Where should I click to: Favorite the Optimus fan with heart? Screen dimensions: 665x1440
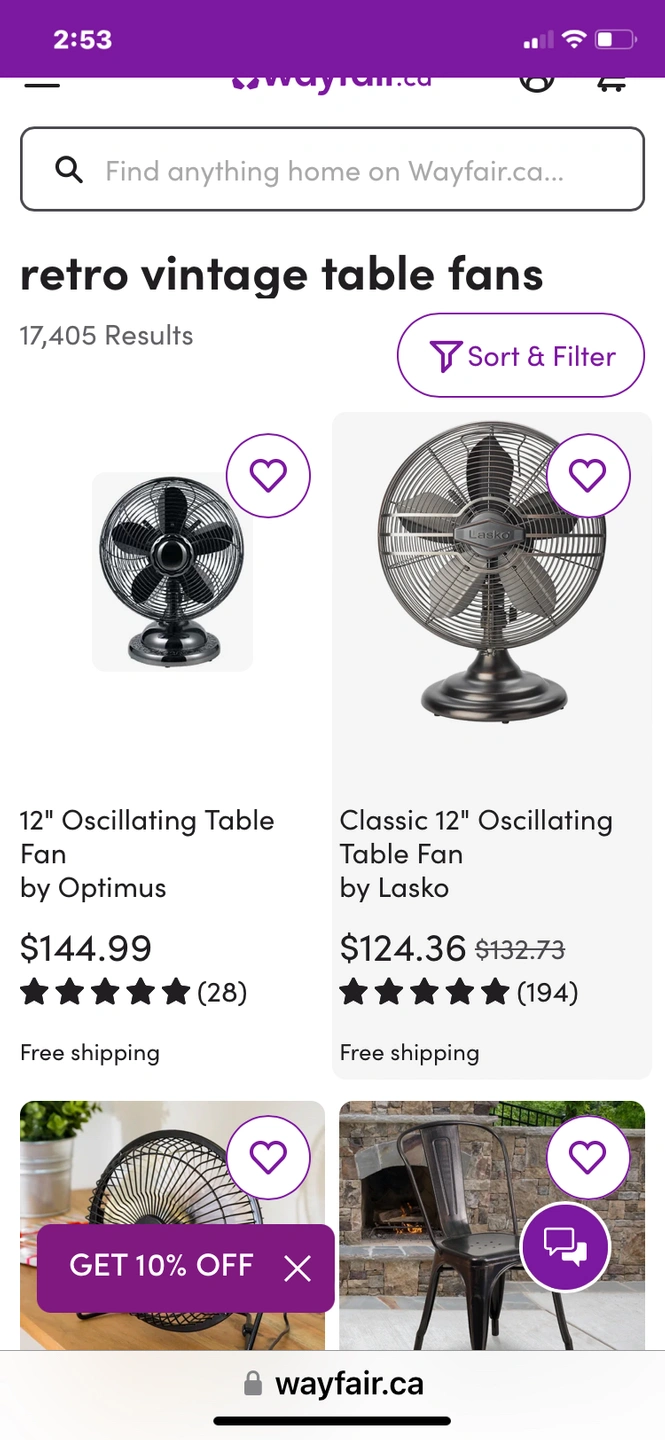[268, 475]
